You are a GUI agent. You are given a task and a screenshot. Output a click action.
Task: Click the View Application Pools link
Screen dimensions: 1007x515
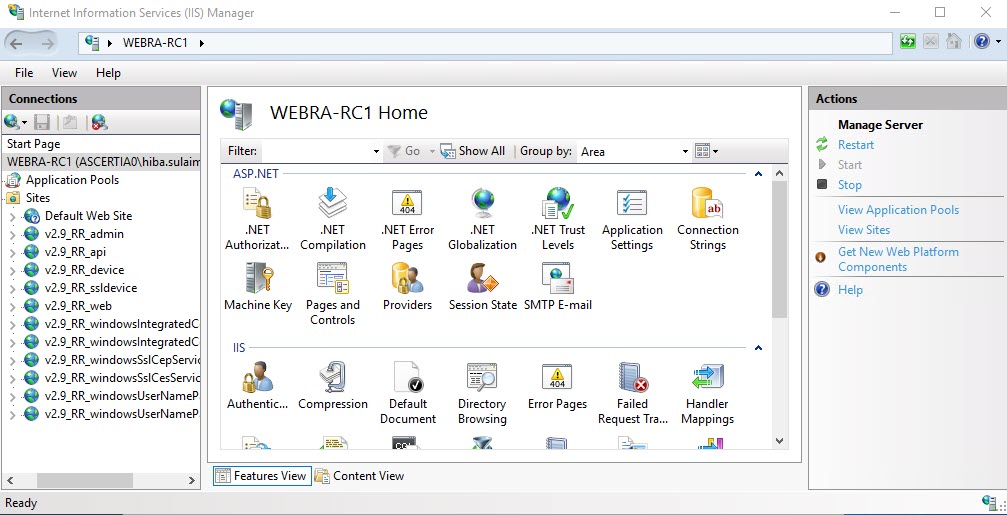(898, 210)
